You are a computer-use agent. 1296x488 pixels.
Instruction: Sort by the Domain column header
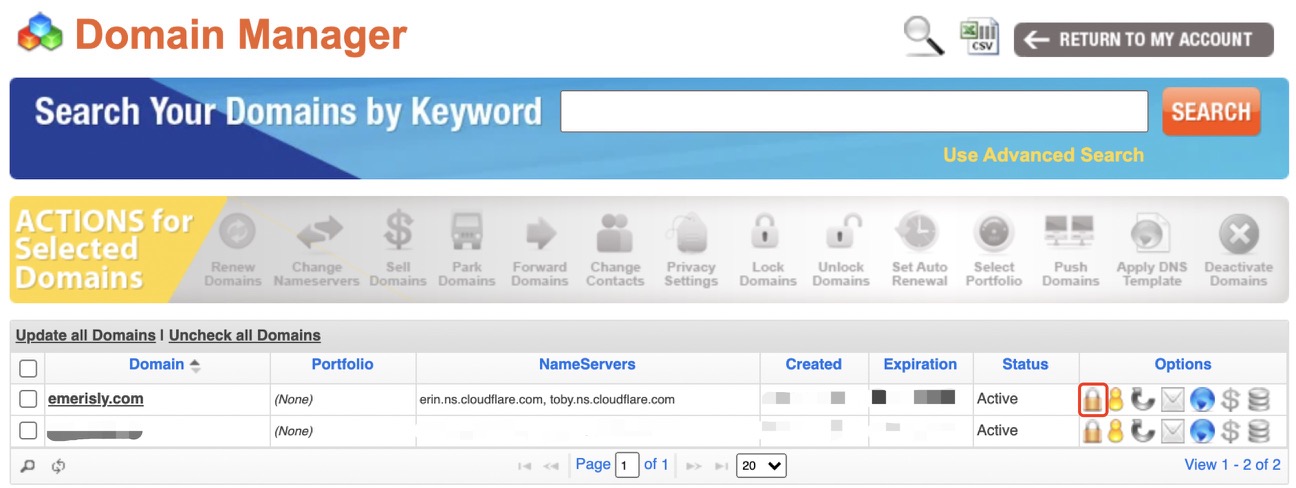(157, 365)
